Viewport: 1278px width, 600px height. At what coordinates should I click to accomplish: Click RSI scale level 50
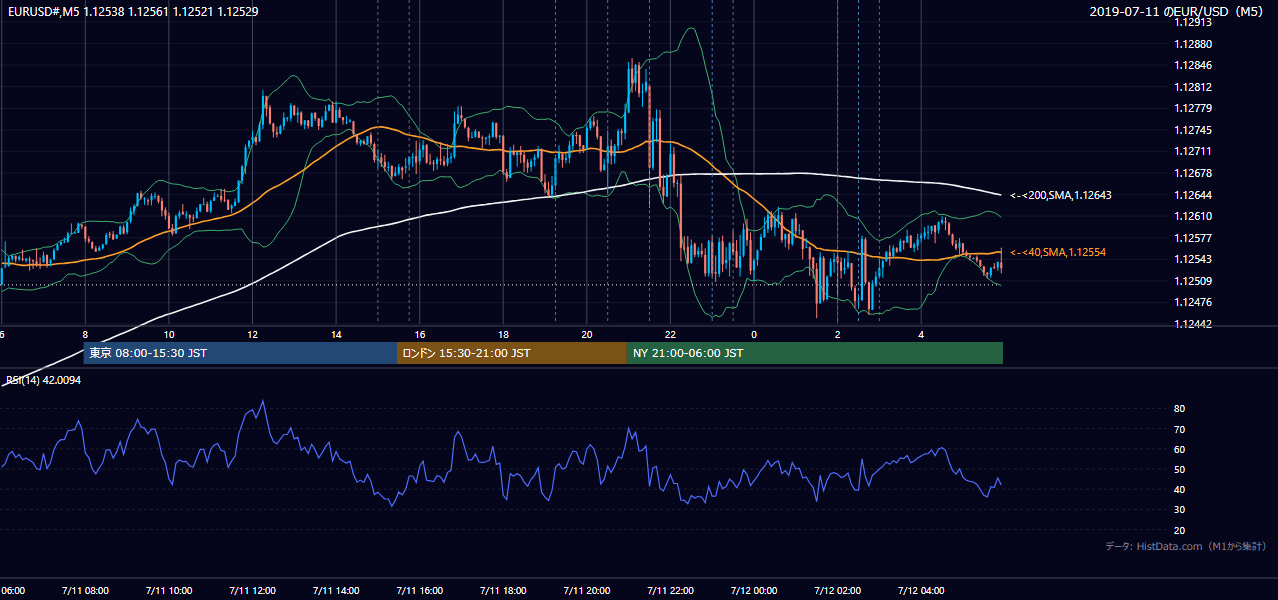click(1179, 469)
